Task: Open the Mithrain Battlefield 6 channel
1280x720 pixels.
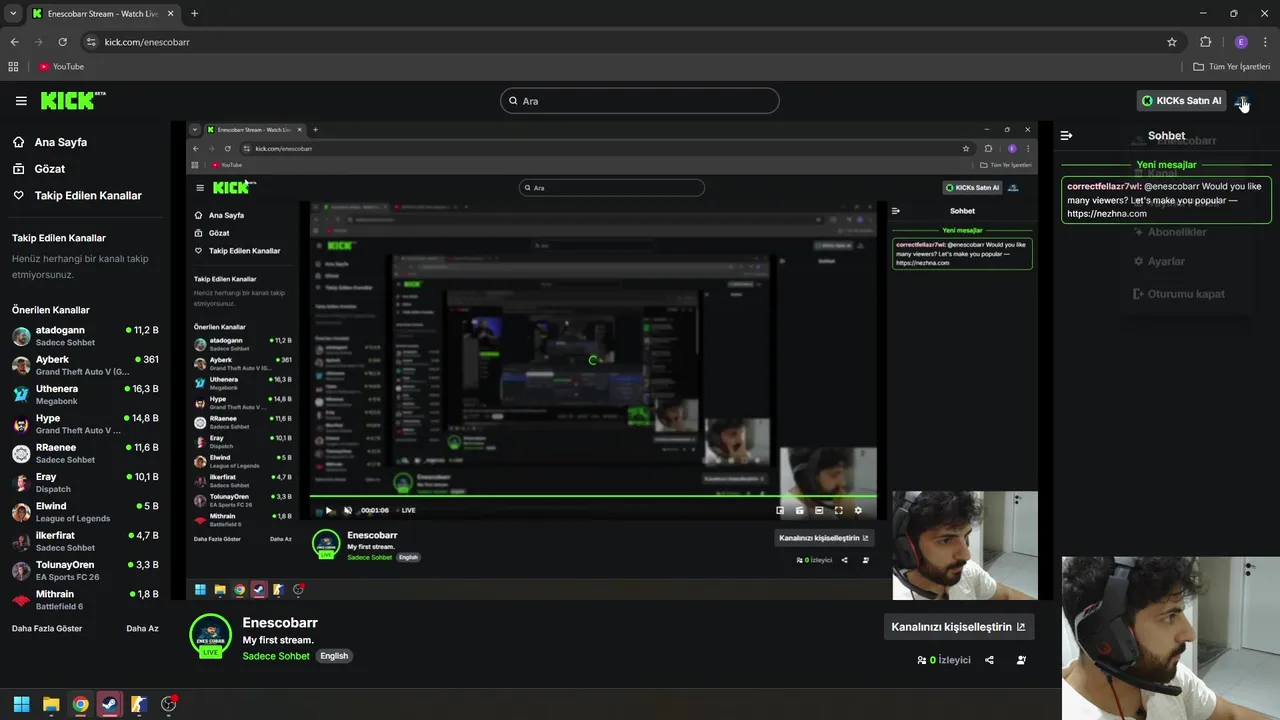Action: 85,600
